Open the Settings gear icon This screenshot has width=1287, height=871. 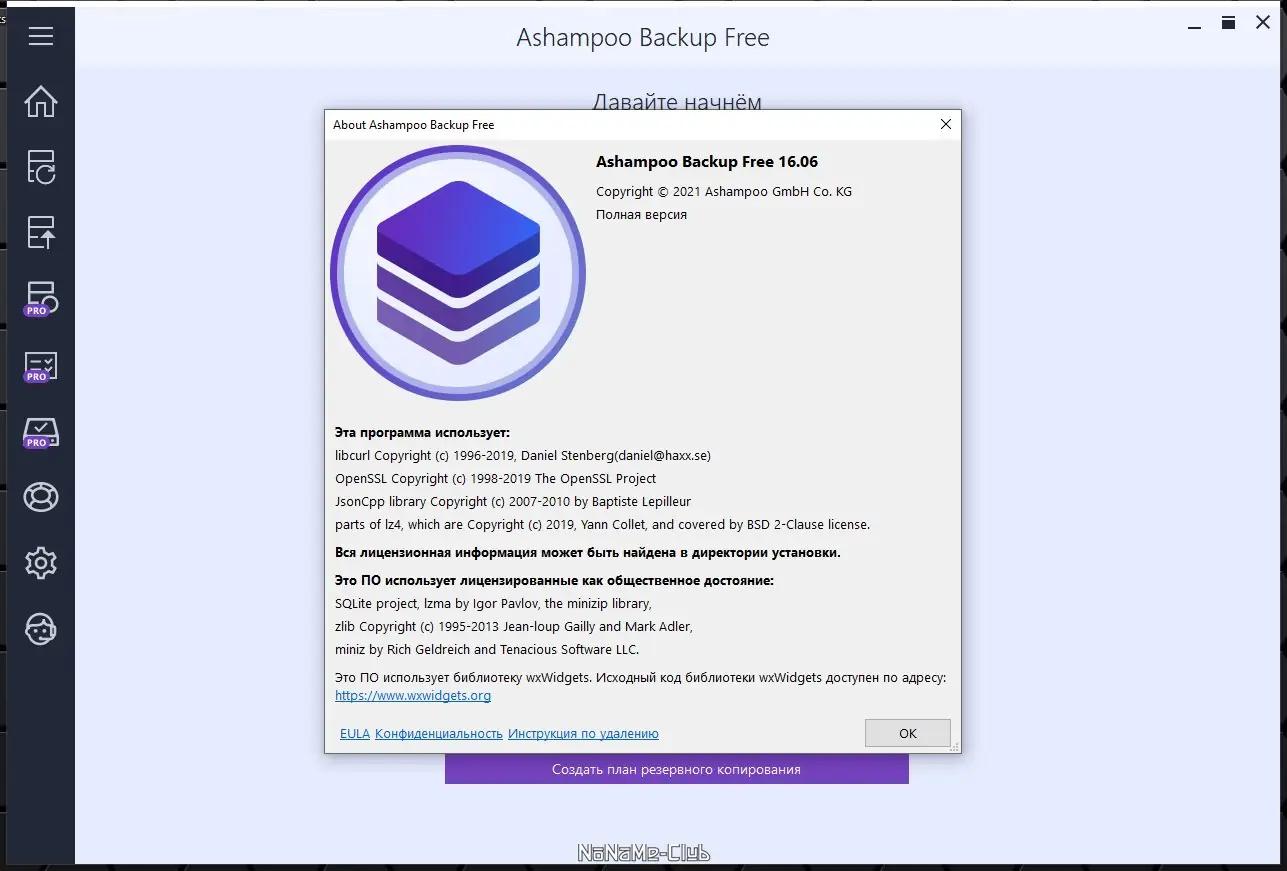tap(41, 563)
